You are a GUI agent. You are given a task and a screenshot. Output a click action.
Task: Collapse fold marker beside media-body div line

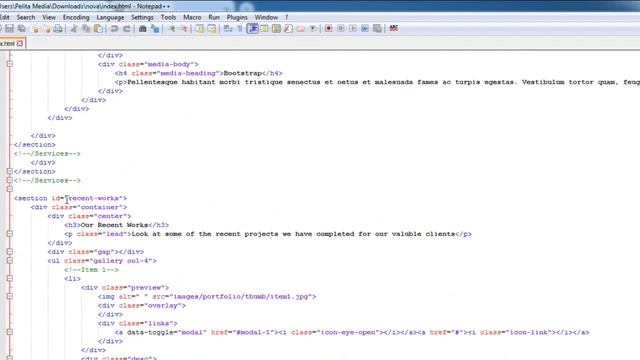point(9,64)
